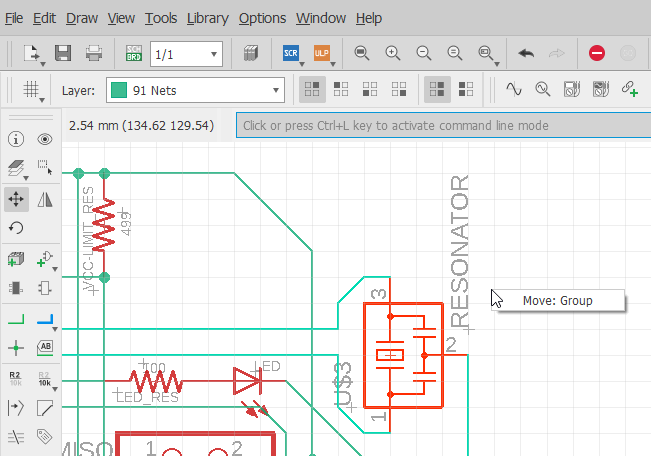The image size is (651, 456).
Task: Select the AB Label tool
Action: pos(45,348)
